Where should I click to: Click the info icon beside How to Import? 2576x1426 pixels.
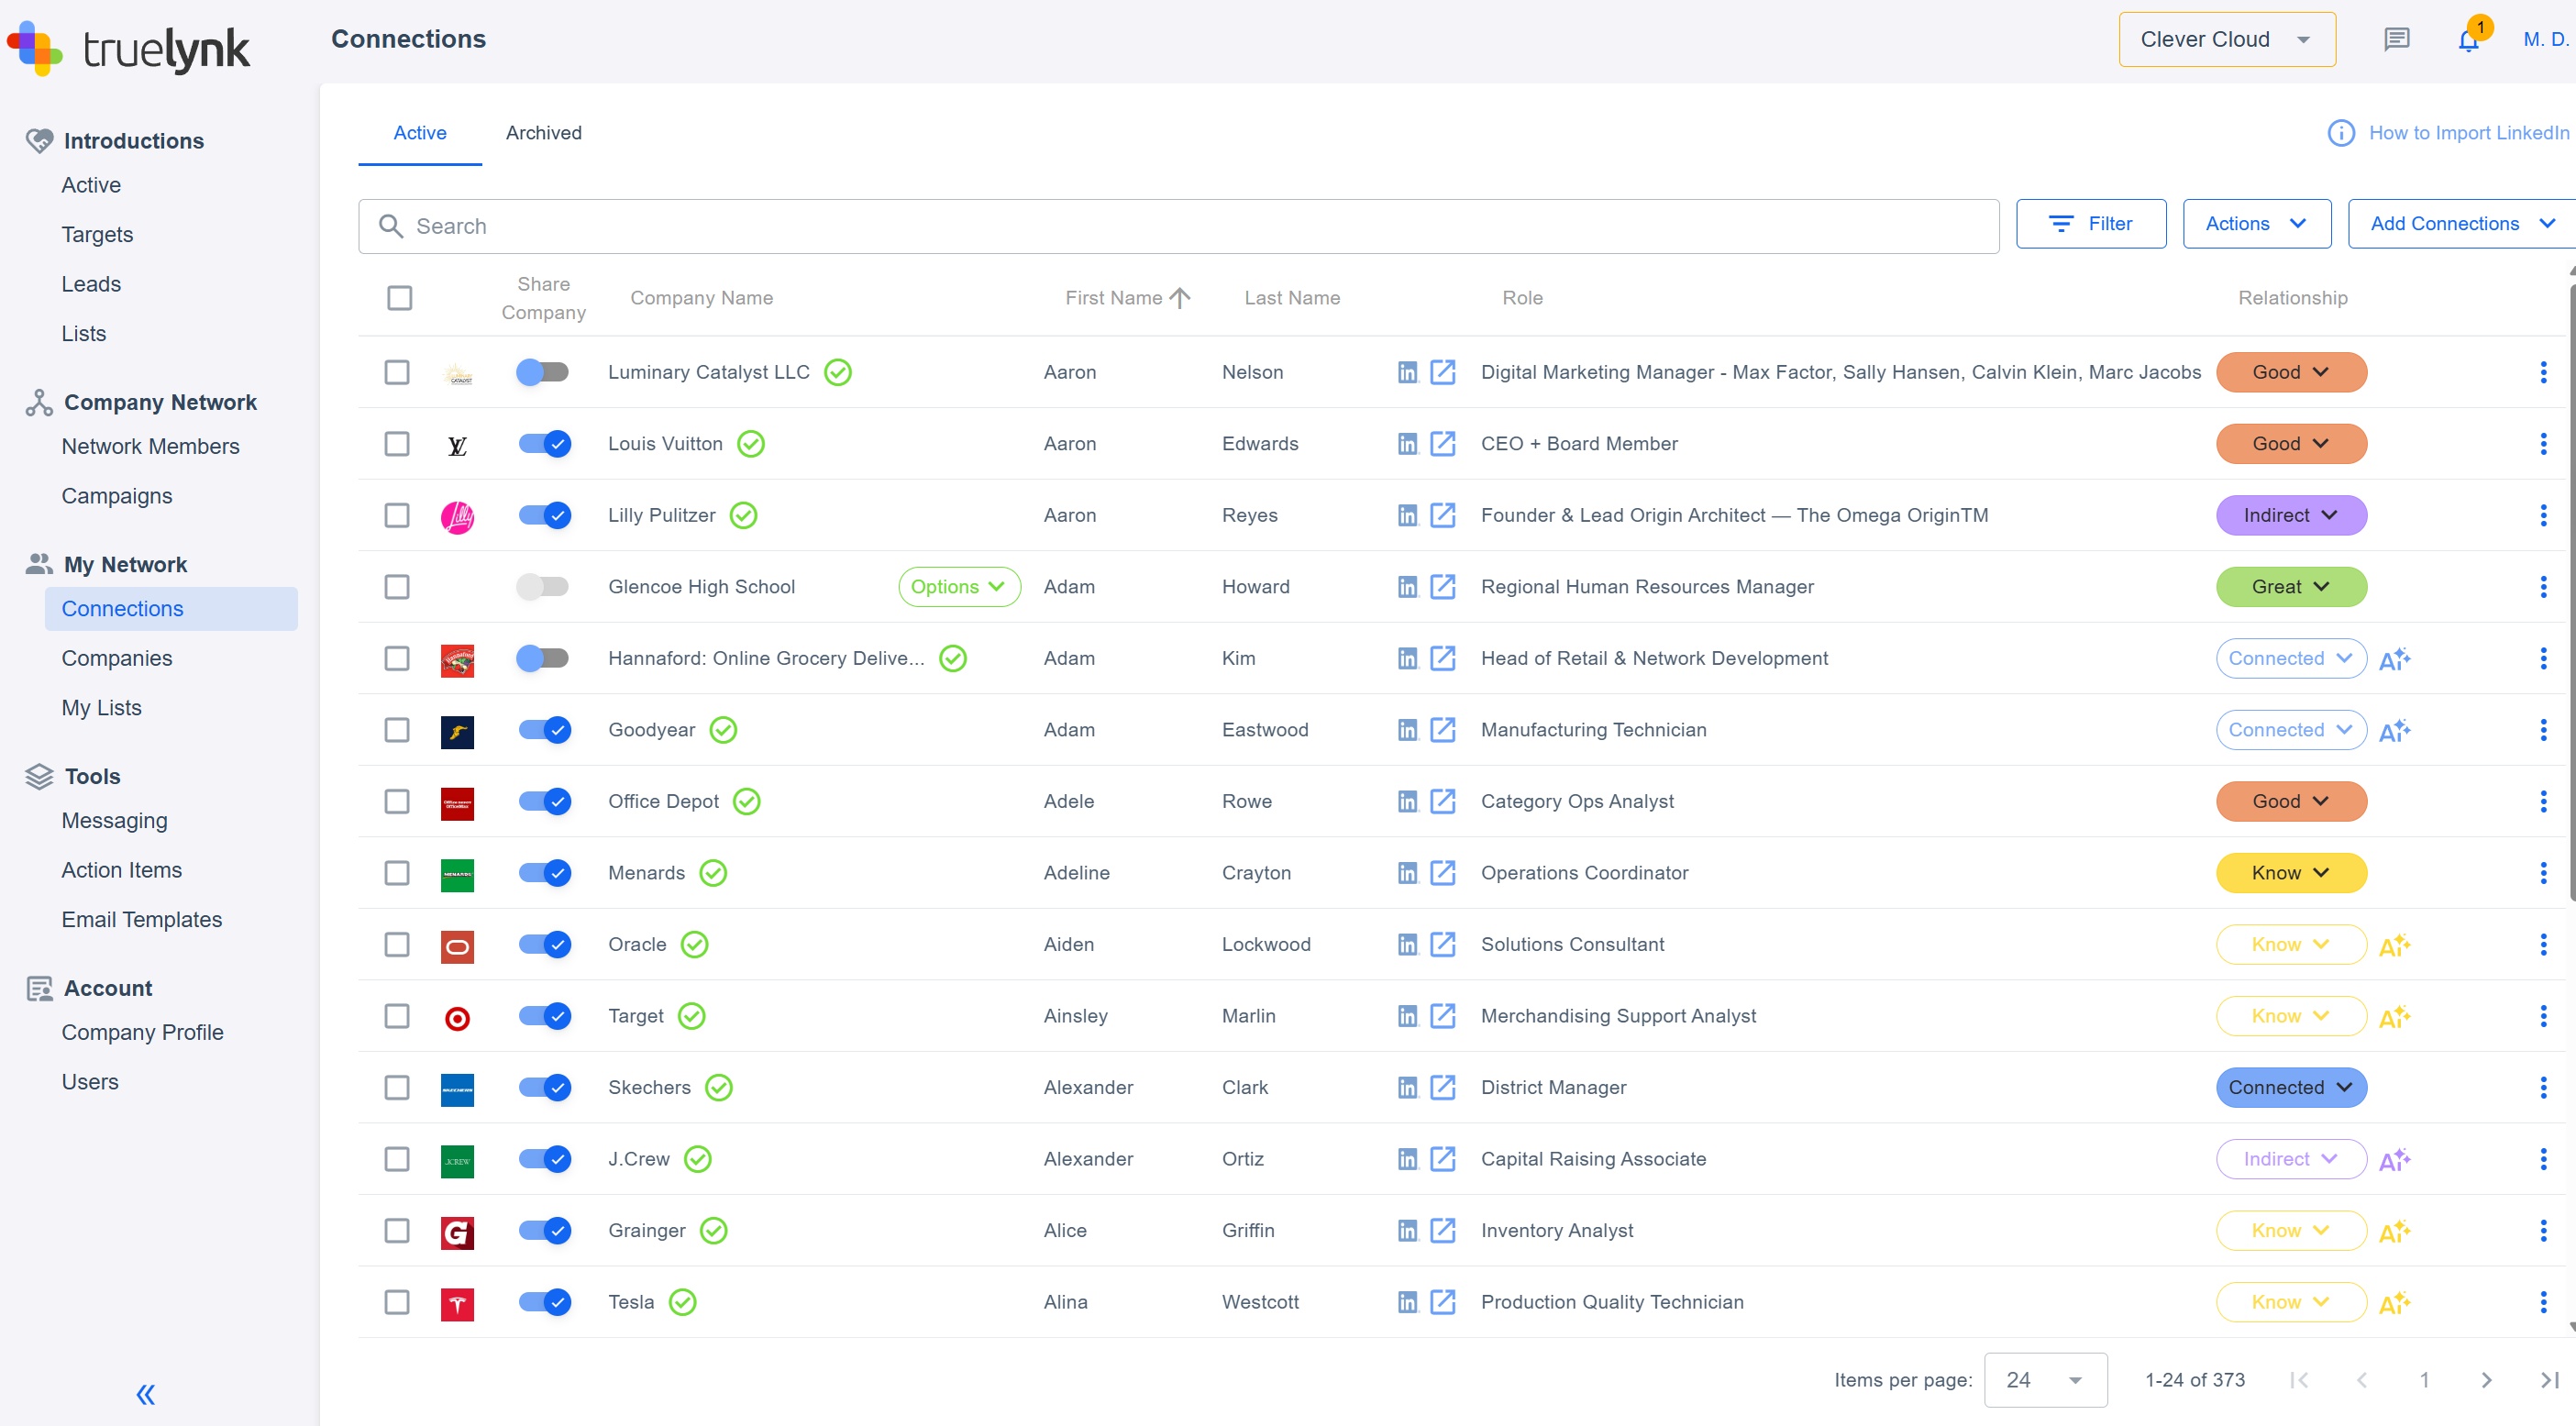(2340, 133)
